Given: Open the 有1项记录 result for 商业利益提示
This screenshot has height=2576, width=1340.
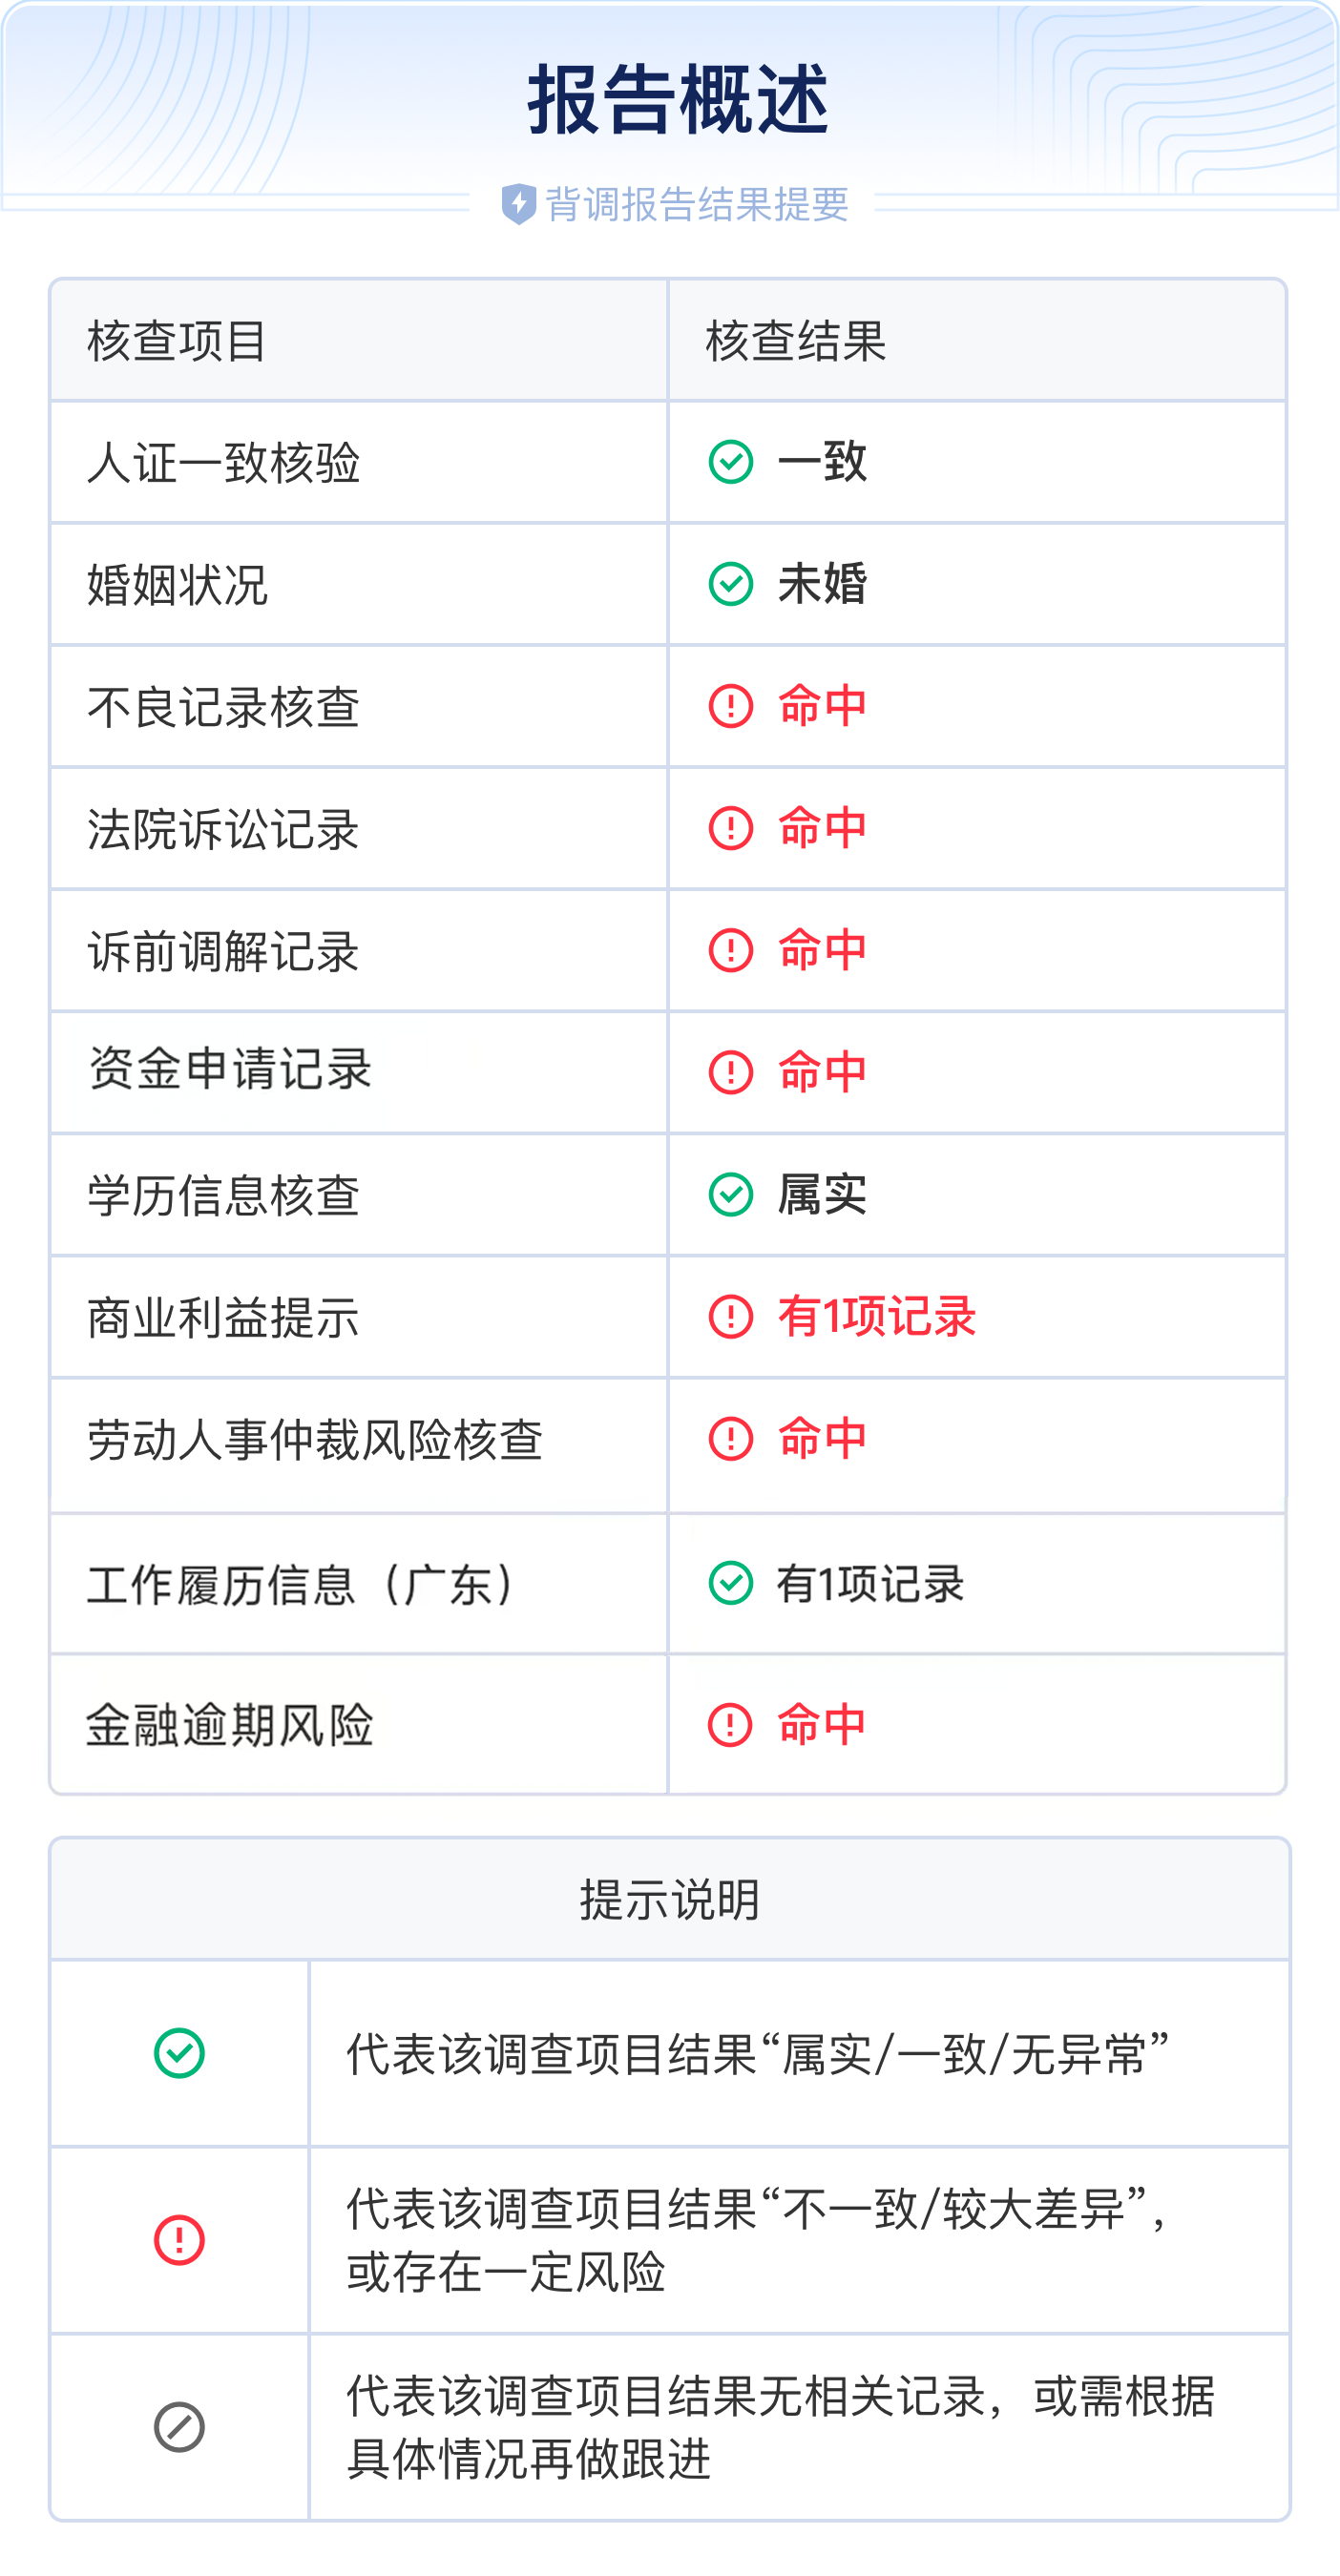Looking at the screenshot, I should (x=876, y=1316).
